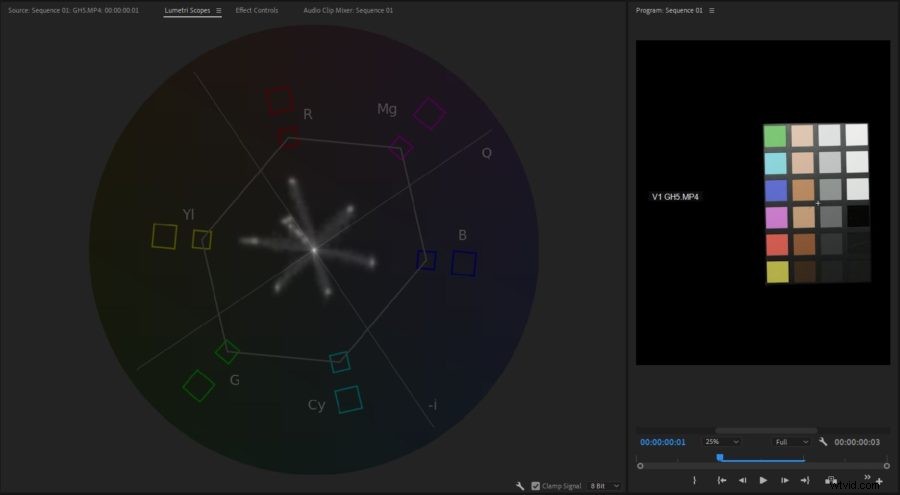Viewport: 900px width, 495px height.
Task: Open the Lumetri Scopes panel menu
Action: 219,10
